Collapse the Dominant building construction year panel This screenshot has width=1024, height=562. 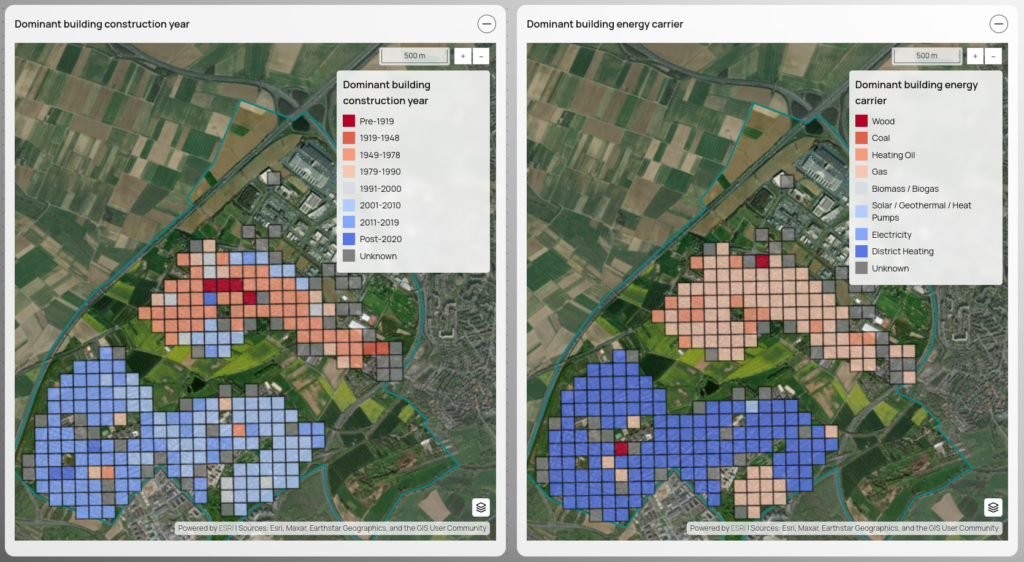click(486, 24)
